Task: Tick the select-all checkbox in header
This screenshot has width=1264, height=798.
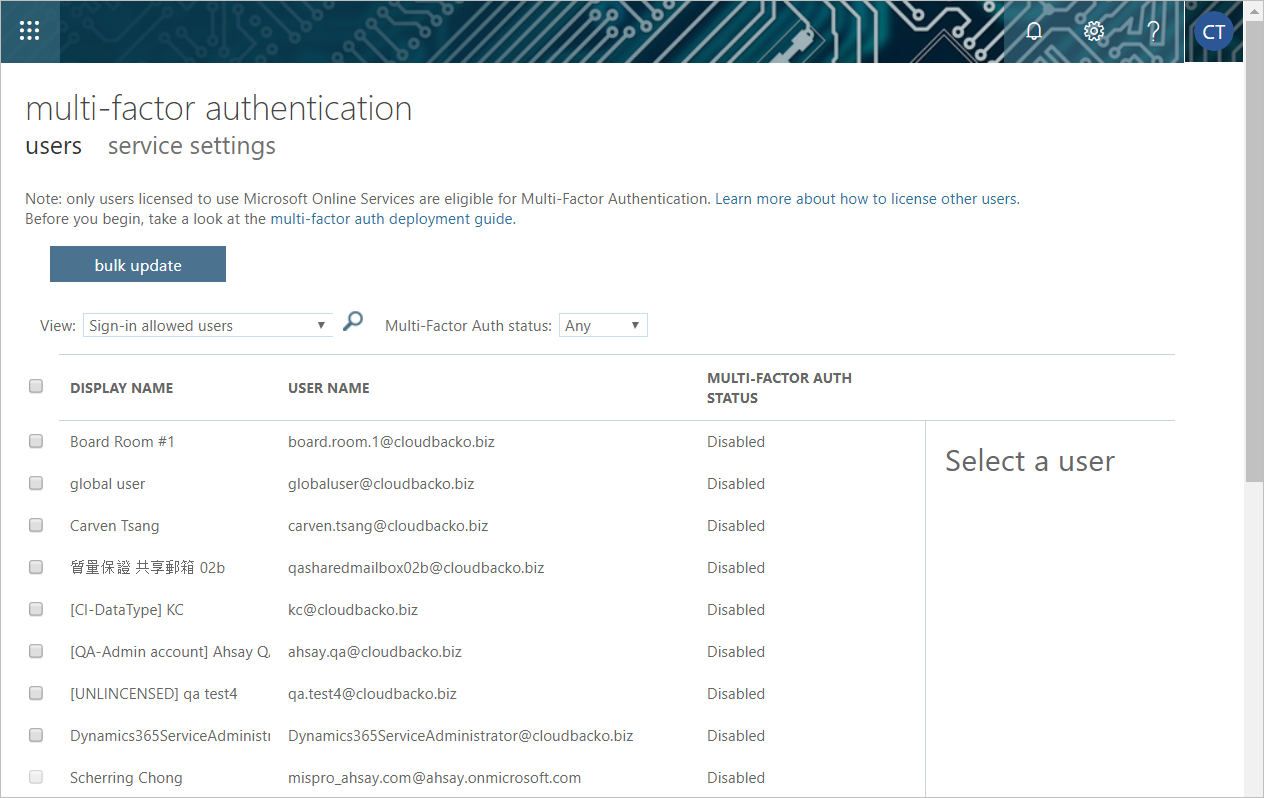Action: pos(36,386)
